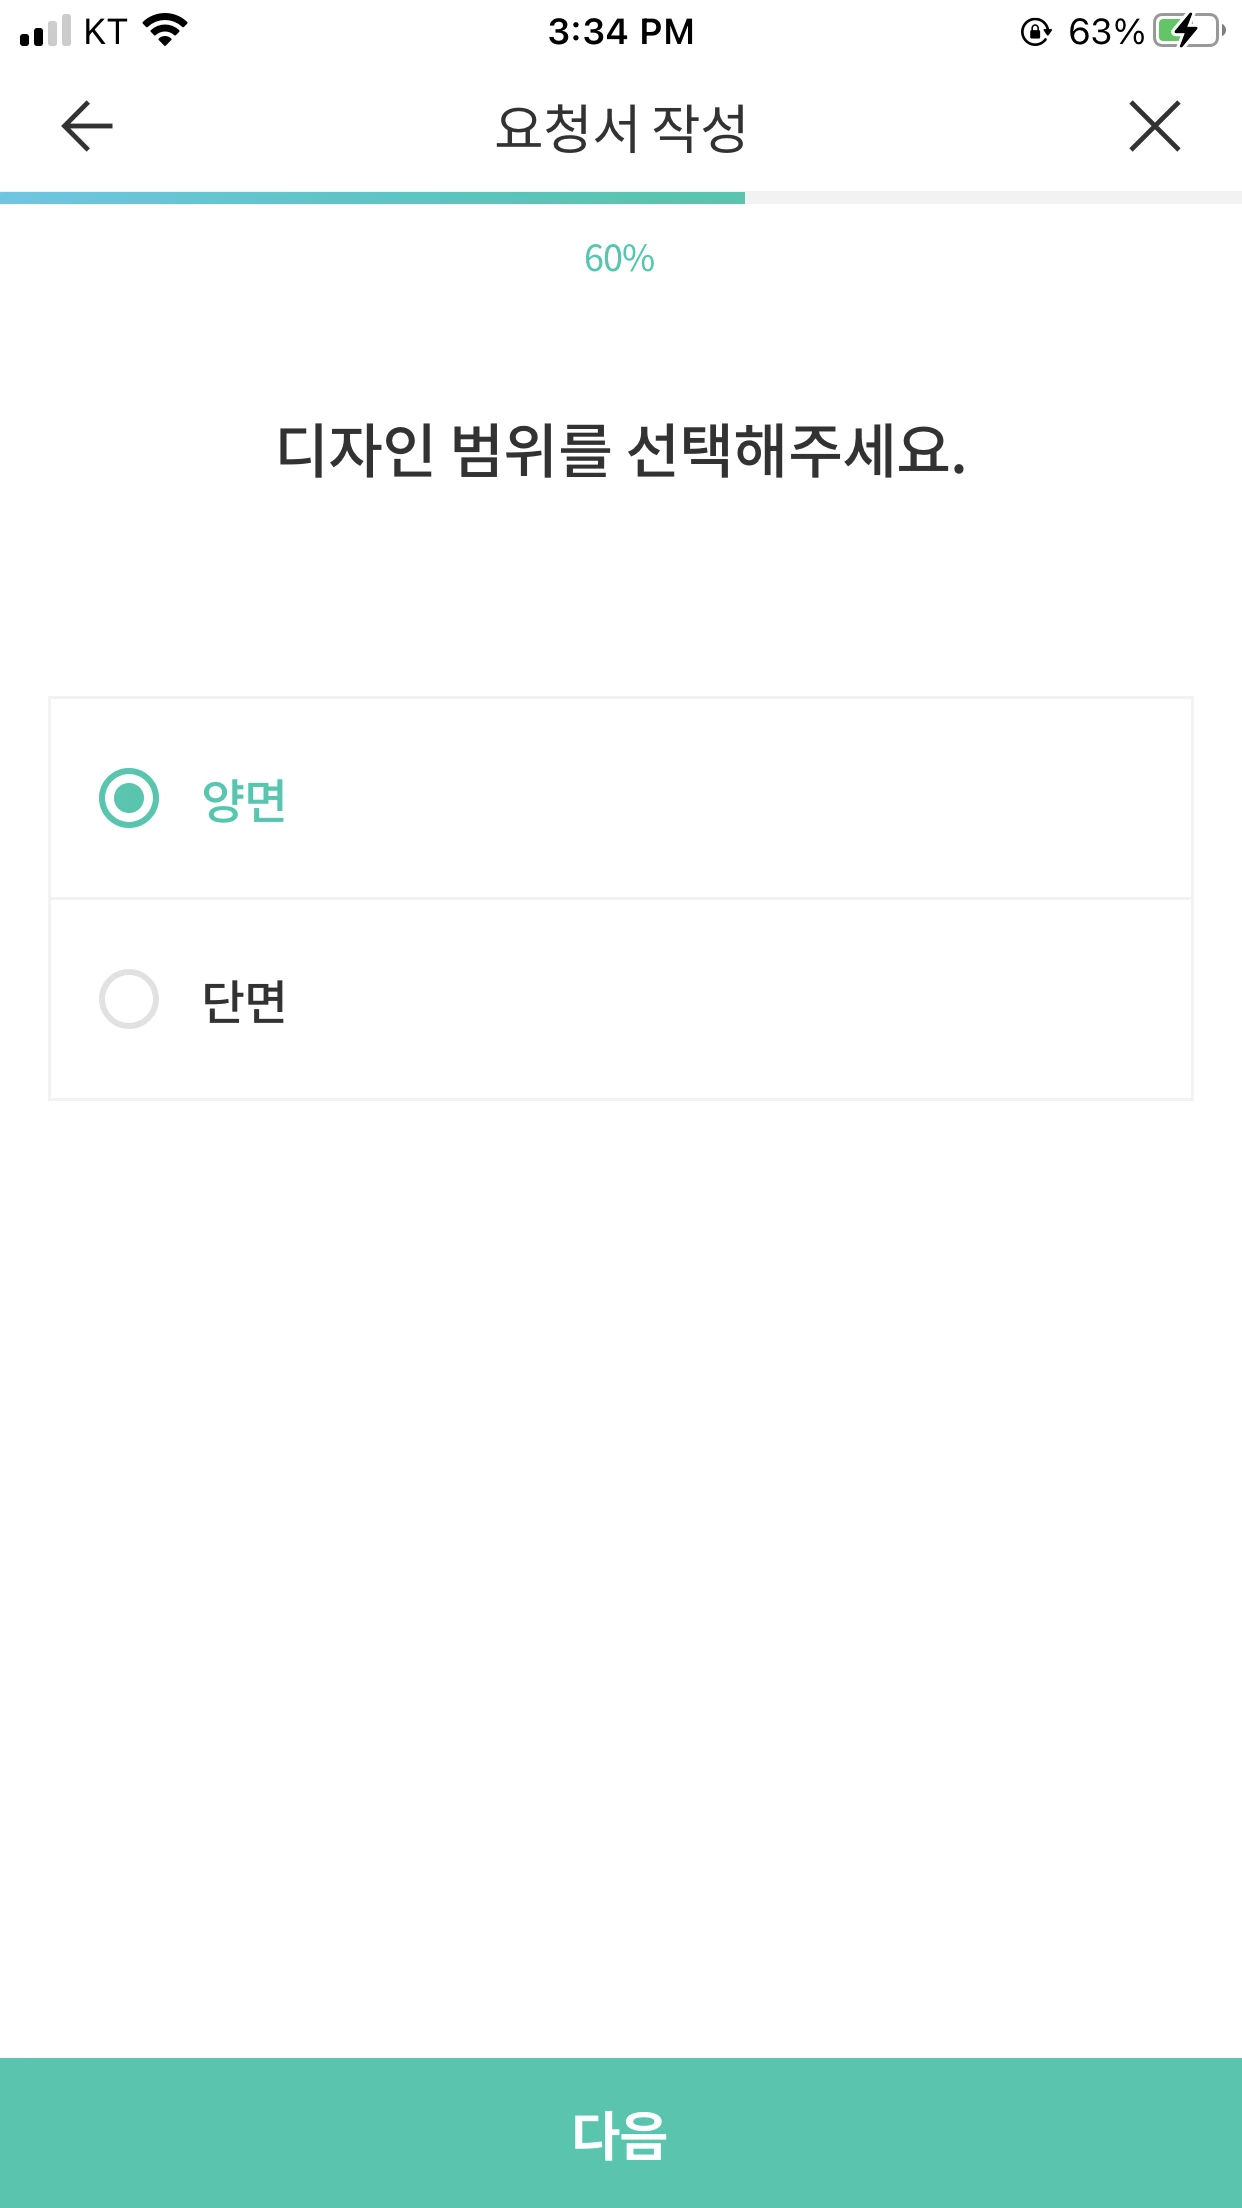Click the 양면 option label
The width and height of the screenshot is (1242, 2208).
coord(244,800)
